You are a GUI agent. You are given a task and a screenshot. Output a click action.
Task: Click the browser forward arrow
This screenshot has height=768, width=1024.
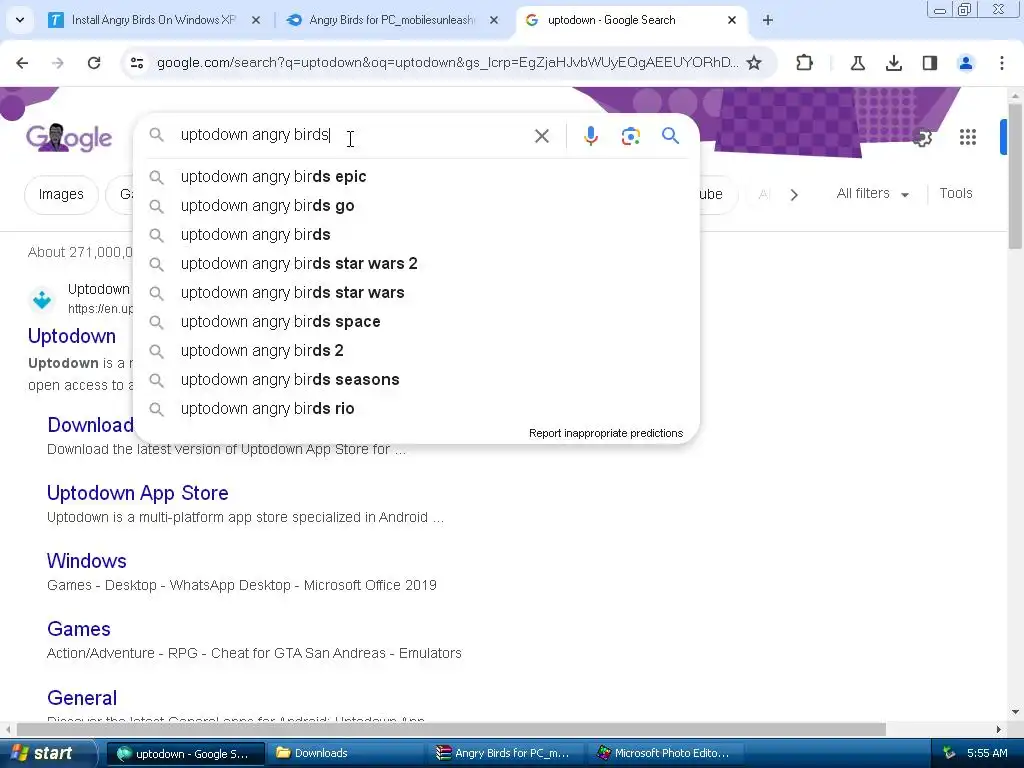(58, 63)
